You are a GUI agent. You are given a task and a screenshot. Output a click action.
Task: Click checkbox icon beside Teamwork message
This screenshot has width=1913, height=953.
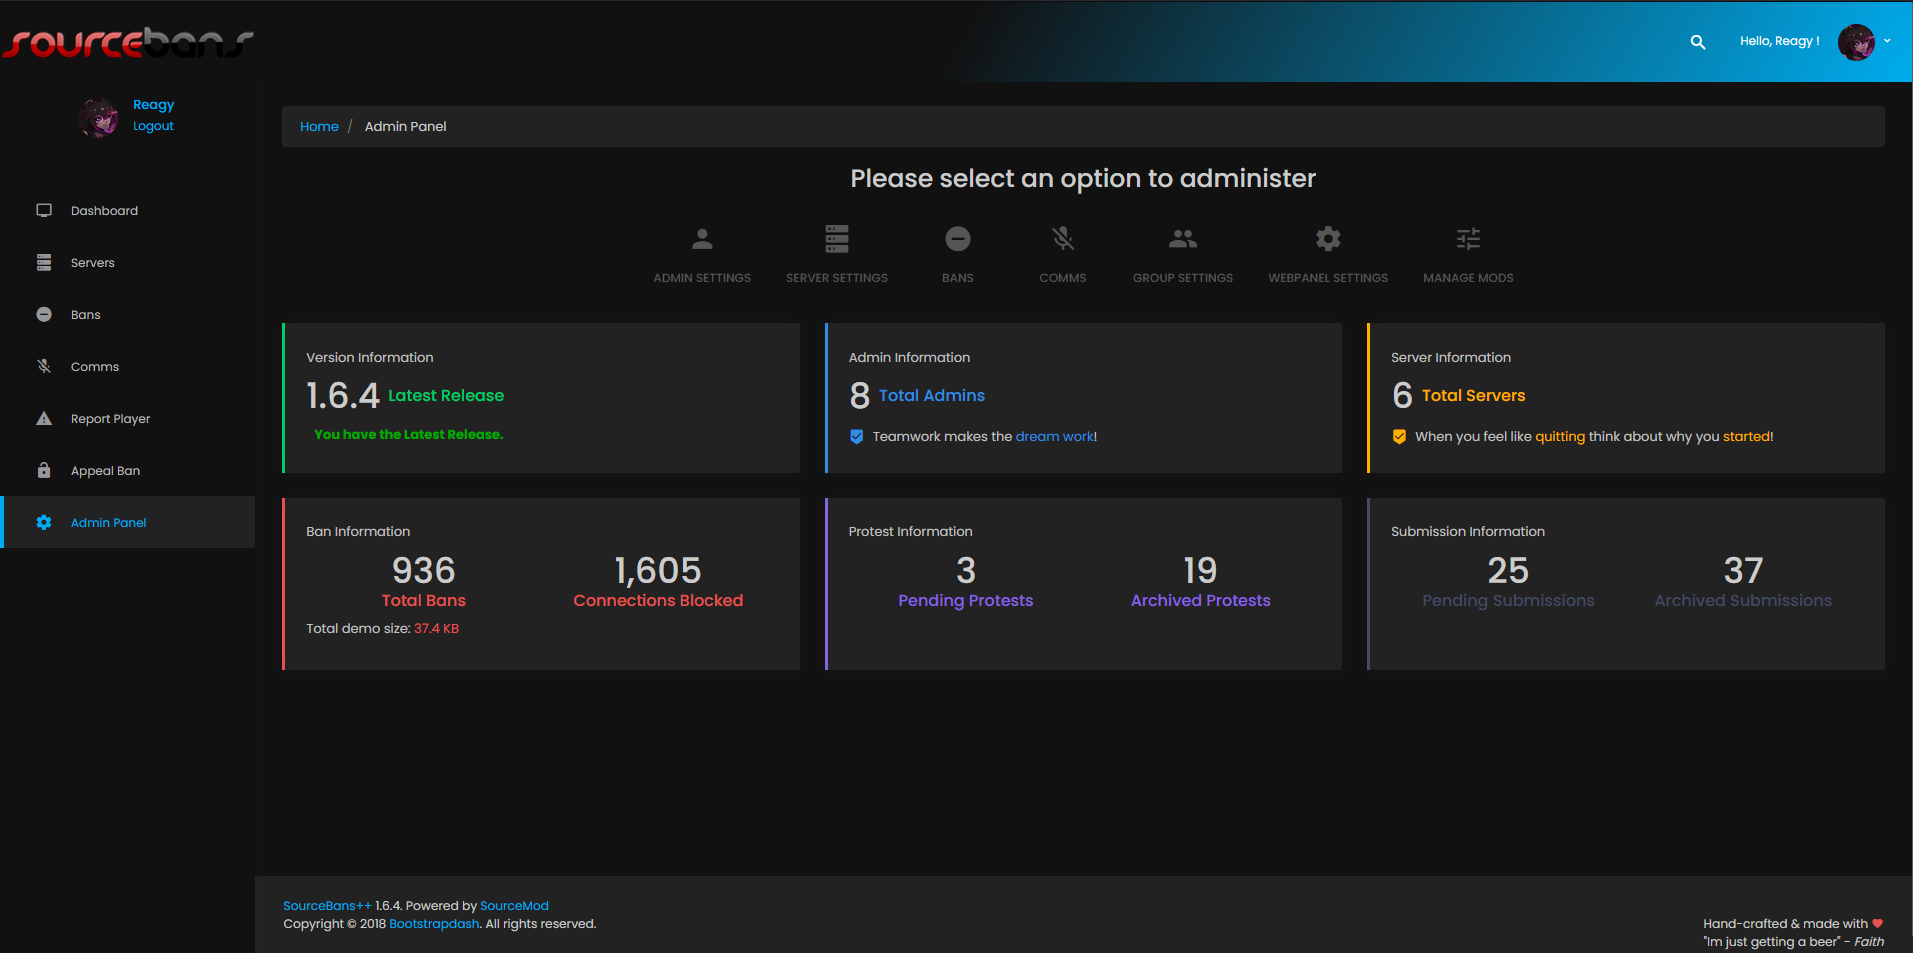[x=857, y=437]
